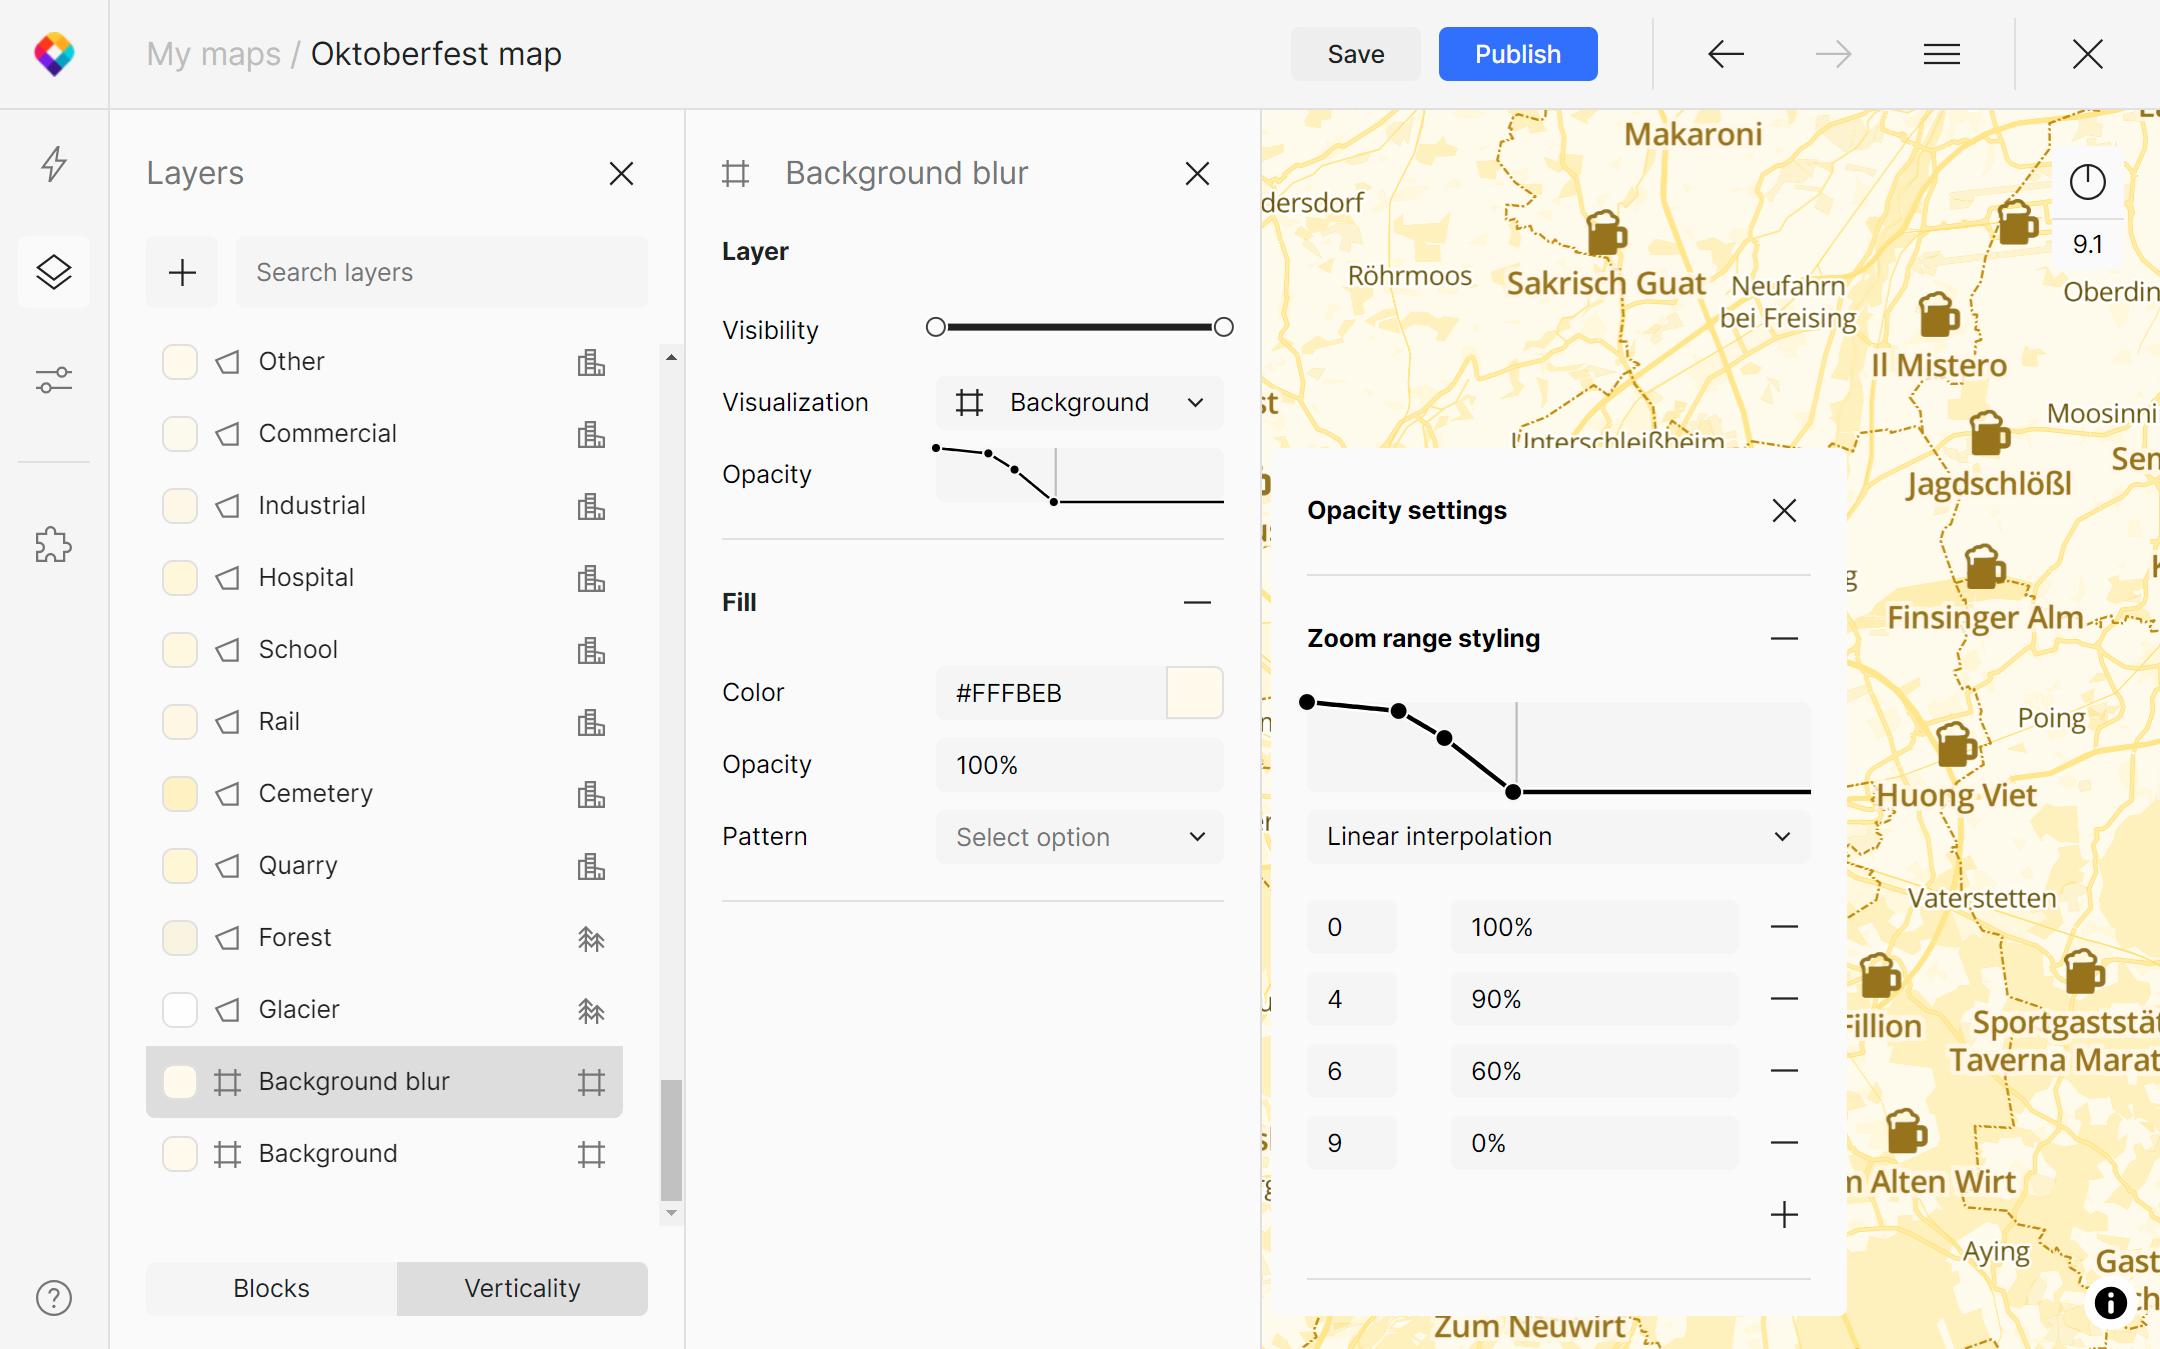Toggle the Glacier layer checkbox
The width and height of the screenshot is (2160, 1349).
pyautogui.click(x=180, y=1010)
